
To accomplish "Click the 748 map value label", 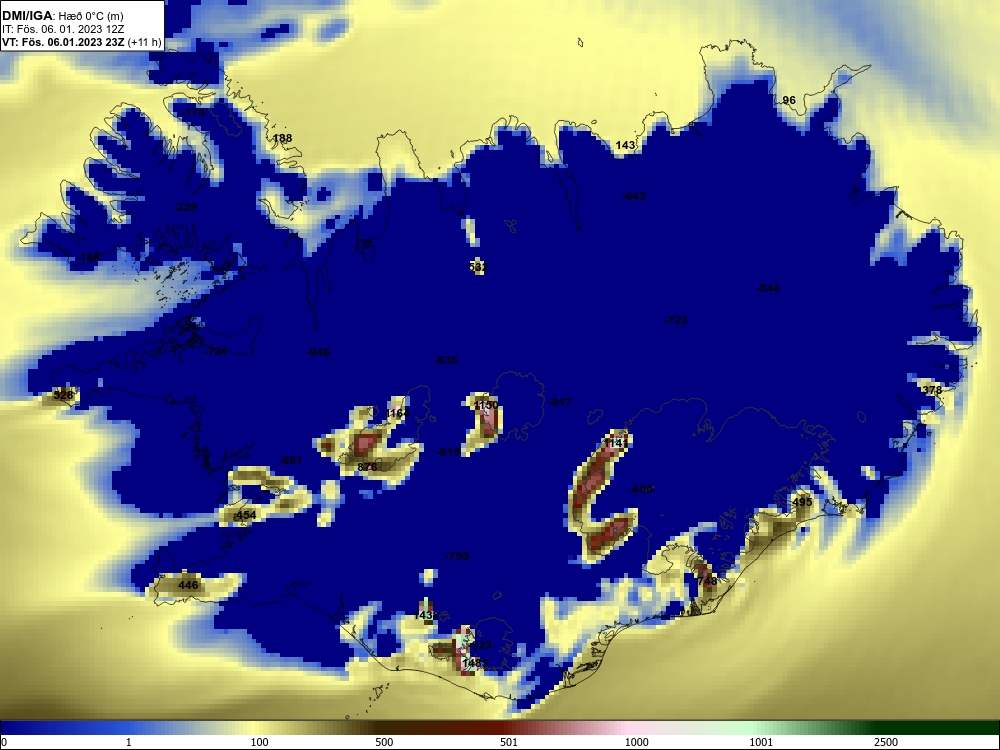I will click(707, 581).
